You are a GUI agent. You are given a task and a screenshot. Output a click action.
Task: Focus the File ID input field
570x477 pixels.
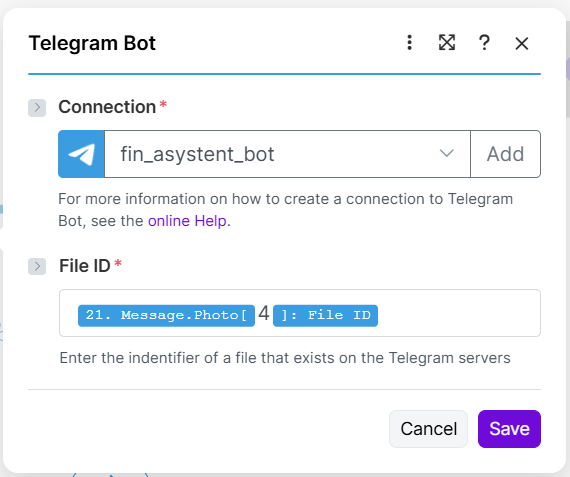coord(300,313)
